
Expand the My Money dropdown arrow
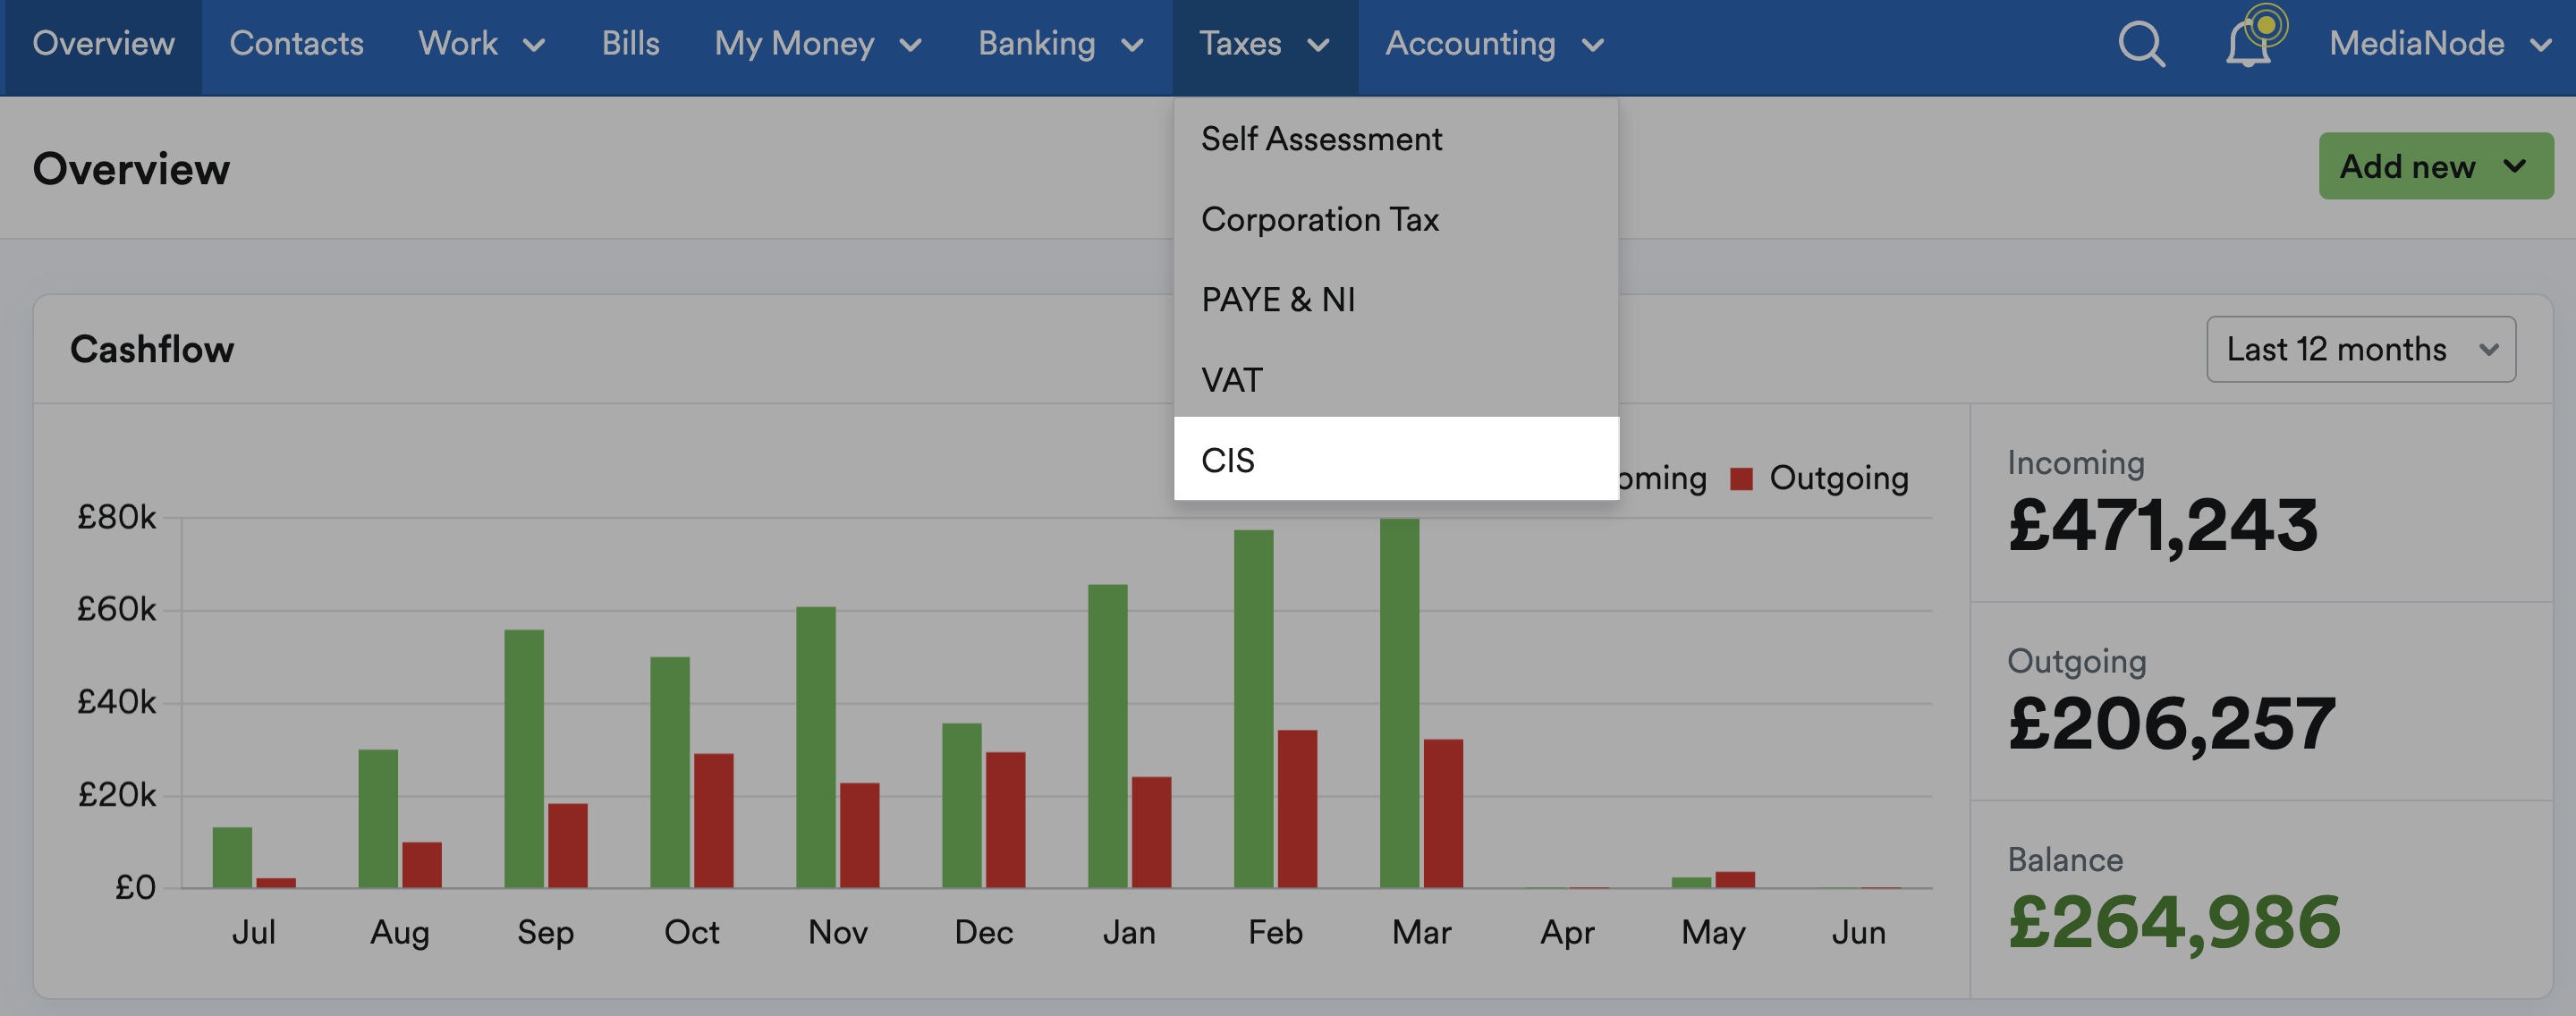[x=911, y=45]
